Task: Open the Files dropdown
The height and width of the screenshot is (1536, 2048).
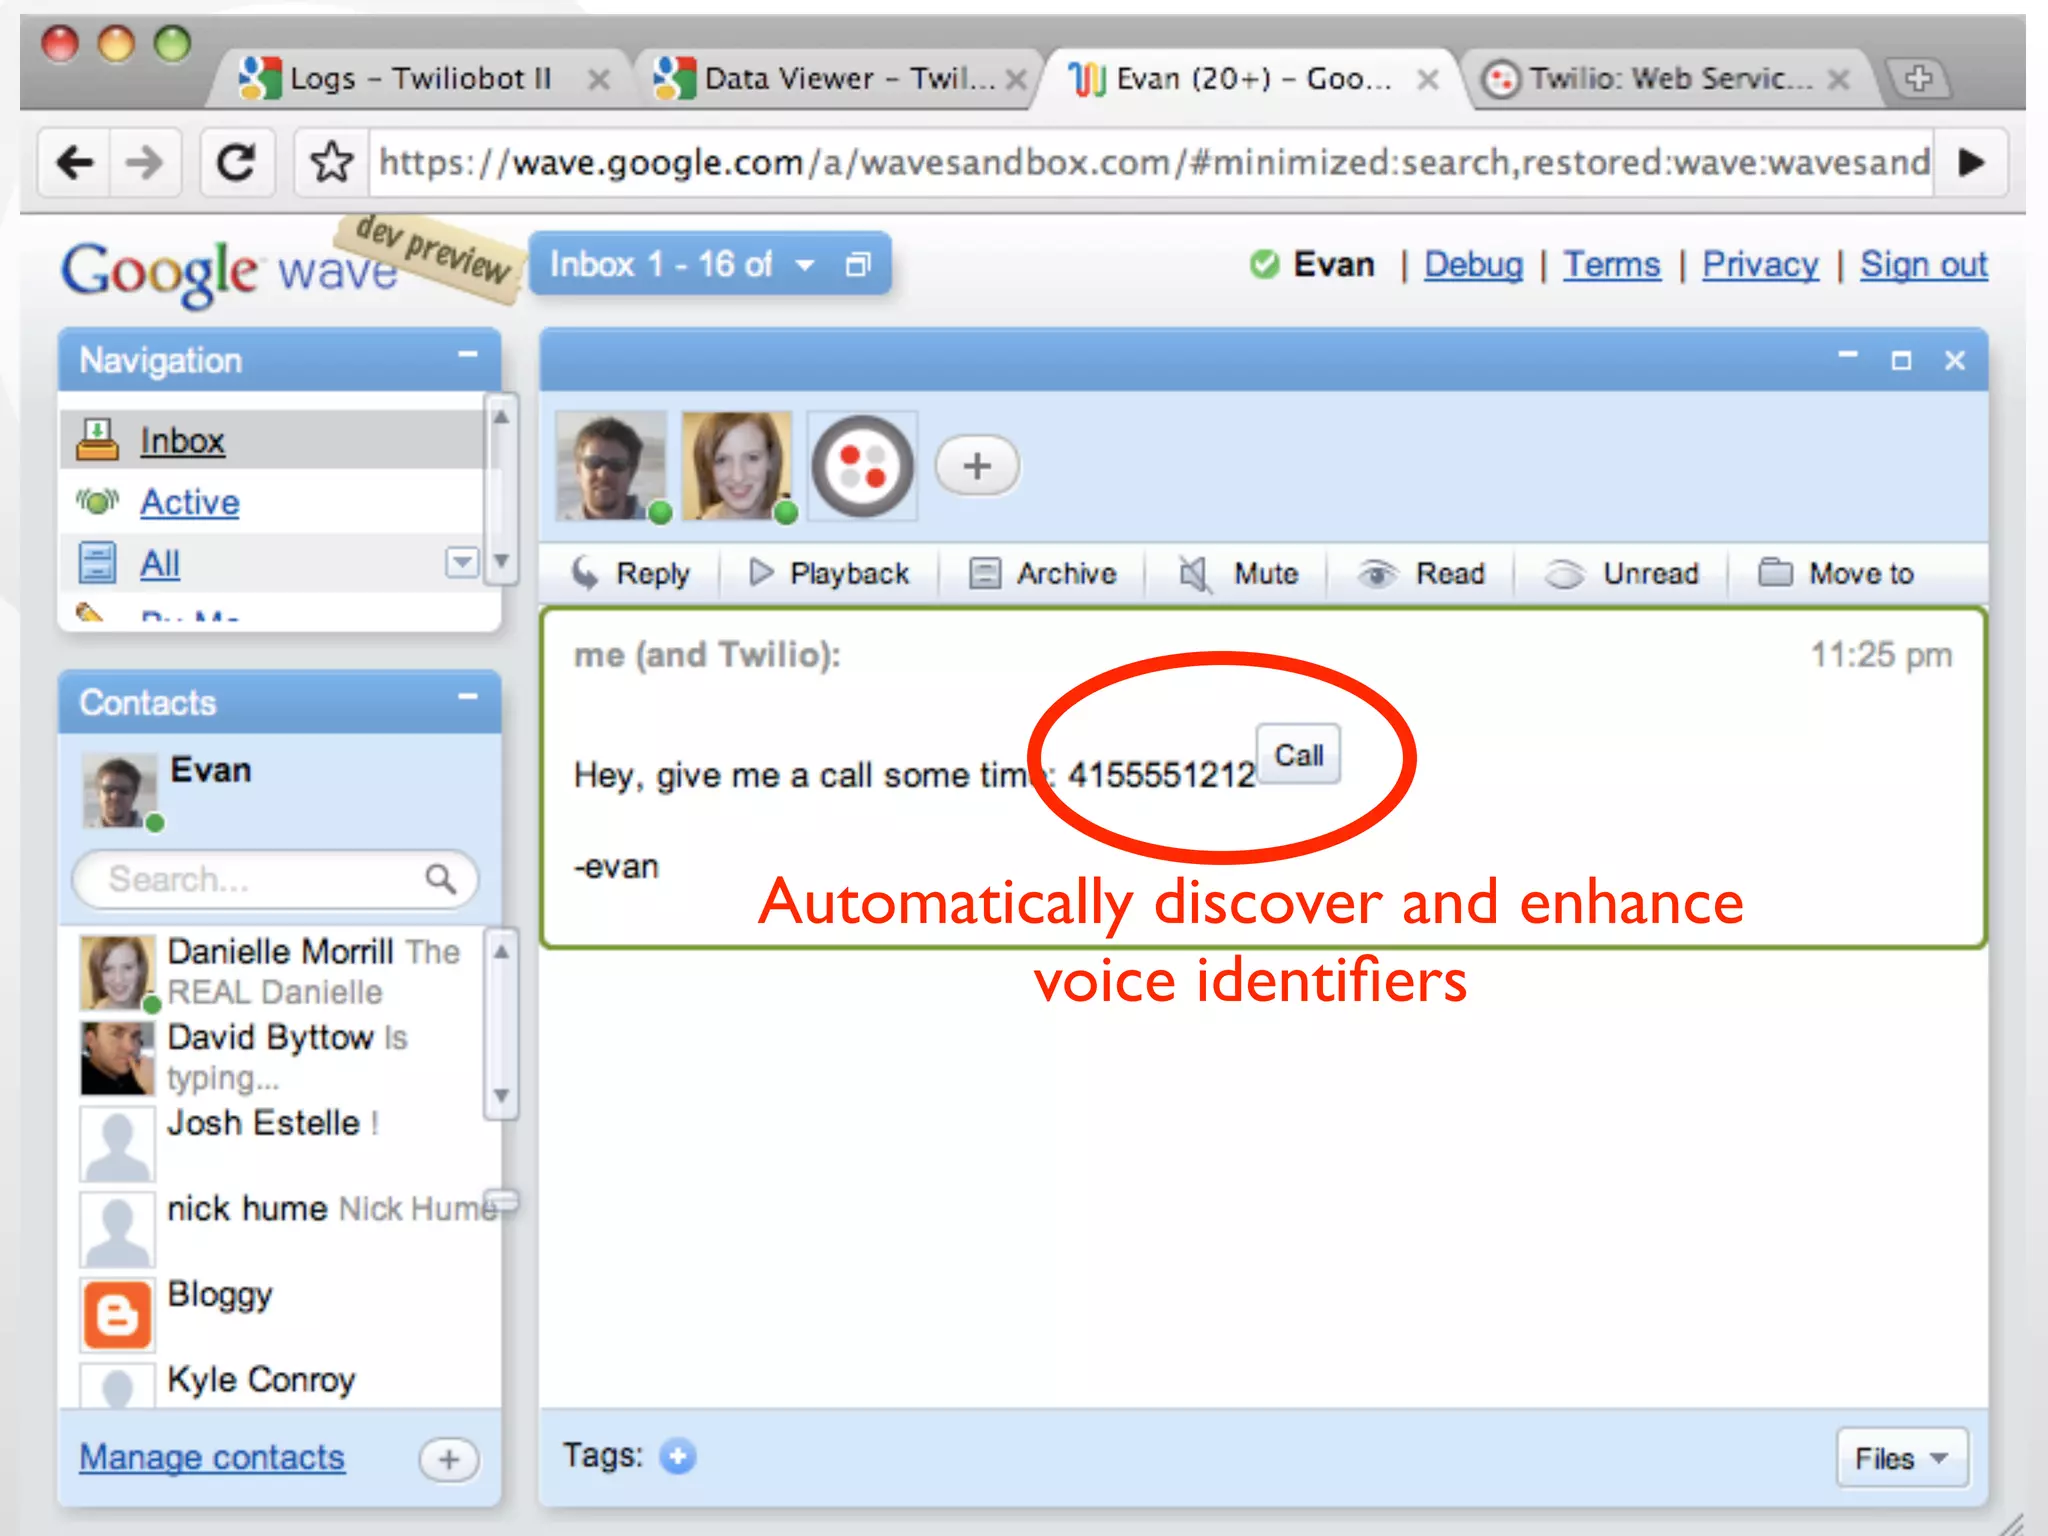Action: tap(1902, 1458)
